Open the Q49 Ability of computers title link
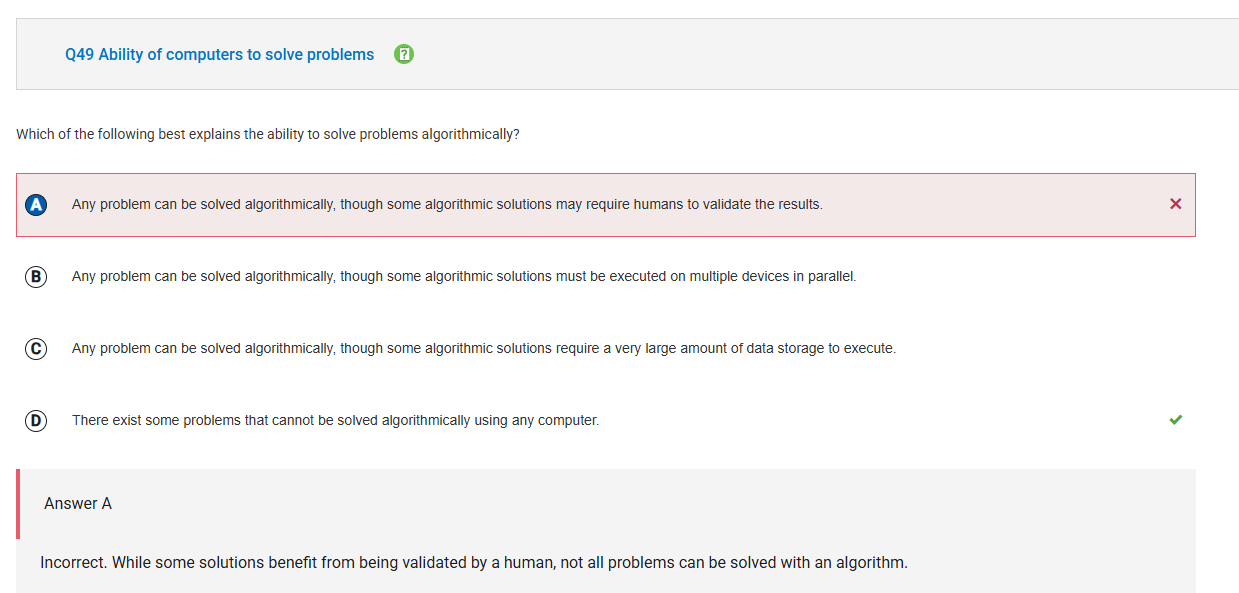This screenshot has width=1239, height=593. [219, 54]
